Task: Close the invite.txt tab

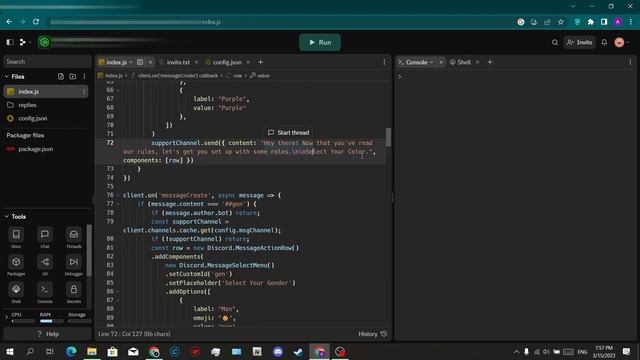Action: tap(196, 62)
